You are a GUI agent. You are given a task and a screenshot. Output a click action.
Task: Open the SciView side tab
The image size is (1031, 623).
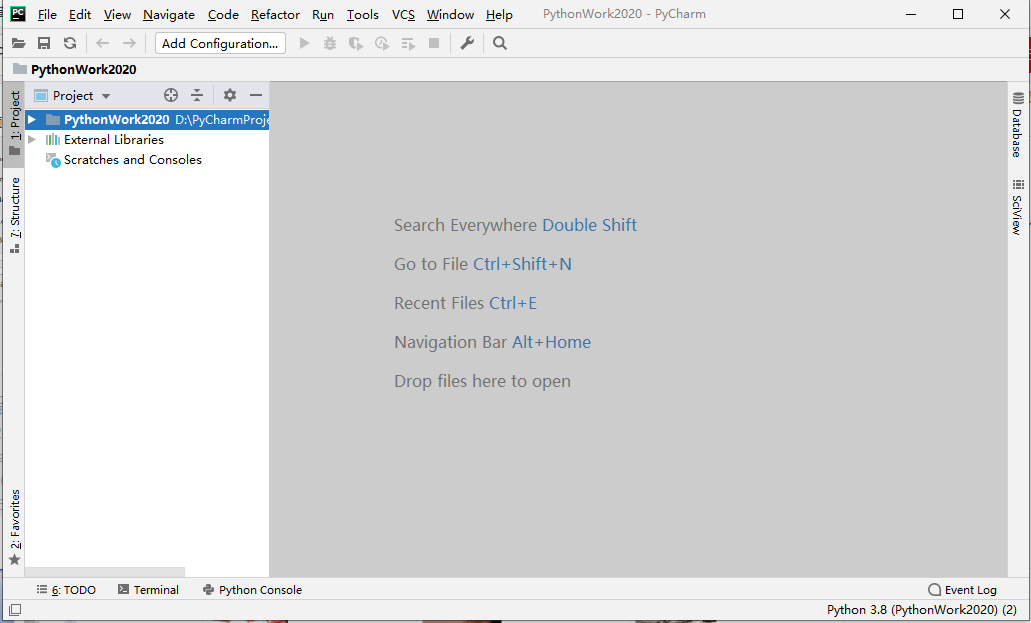point(1017,207)
